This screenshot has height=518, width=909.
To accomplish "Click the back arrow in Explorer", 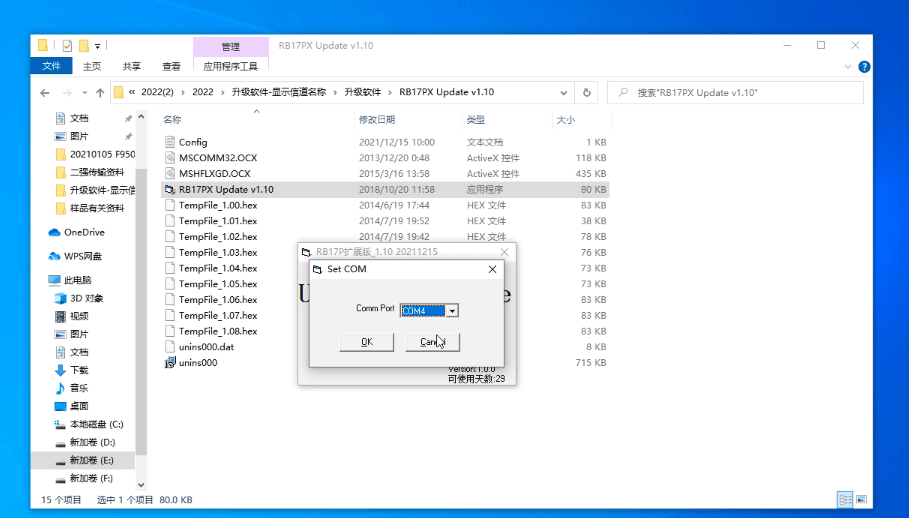I will (45, 92).
